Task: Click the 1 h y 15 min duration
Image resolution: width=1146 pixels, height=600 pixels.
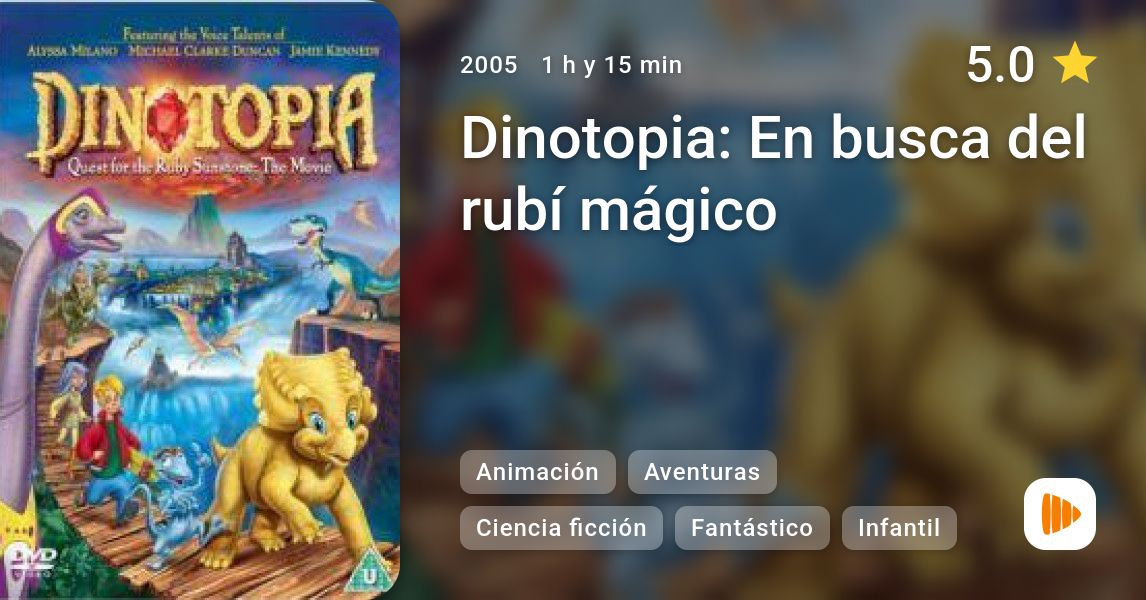Action: point(612,65)
